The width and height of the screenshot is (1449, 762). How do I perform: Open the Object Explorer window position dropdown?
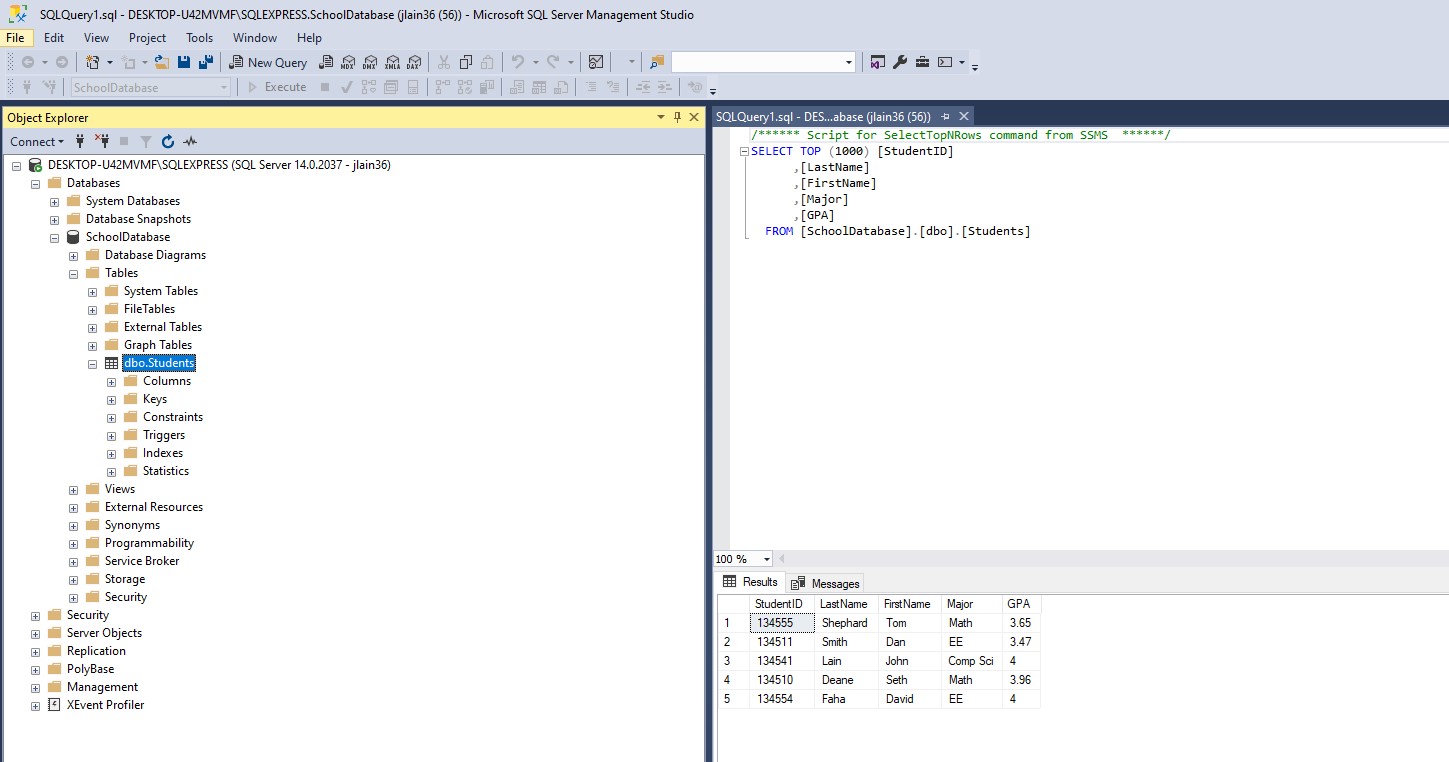click(661, 117)
